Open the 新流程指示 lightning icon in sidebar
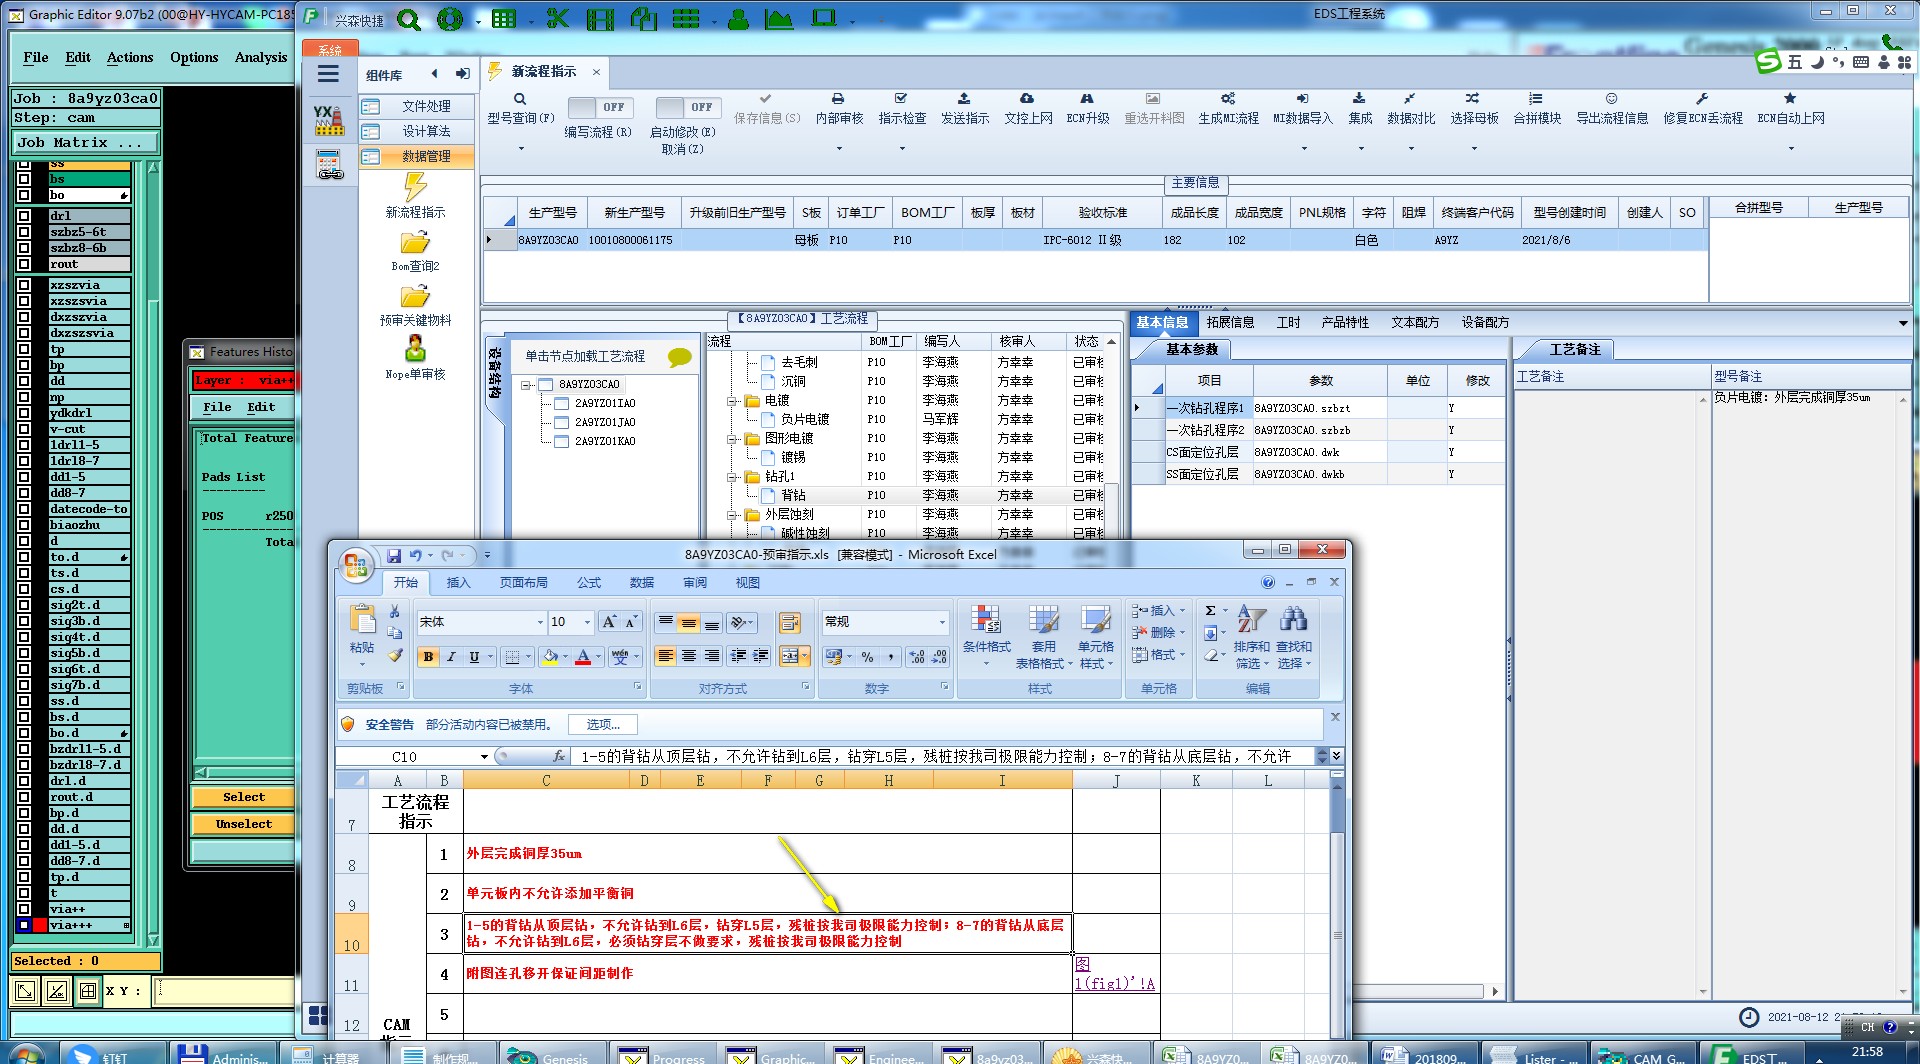The height and width of the screenshot is (1064, 1920). [415, 186]
